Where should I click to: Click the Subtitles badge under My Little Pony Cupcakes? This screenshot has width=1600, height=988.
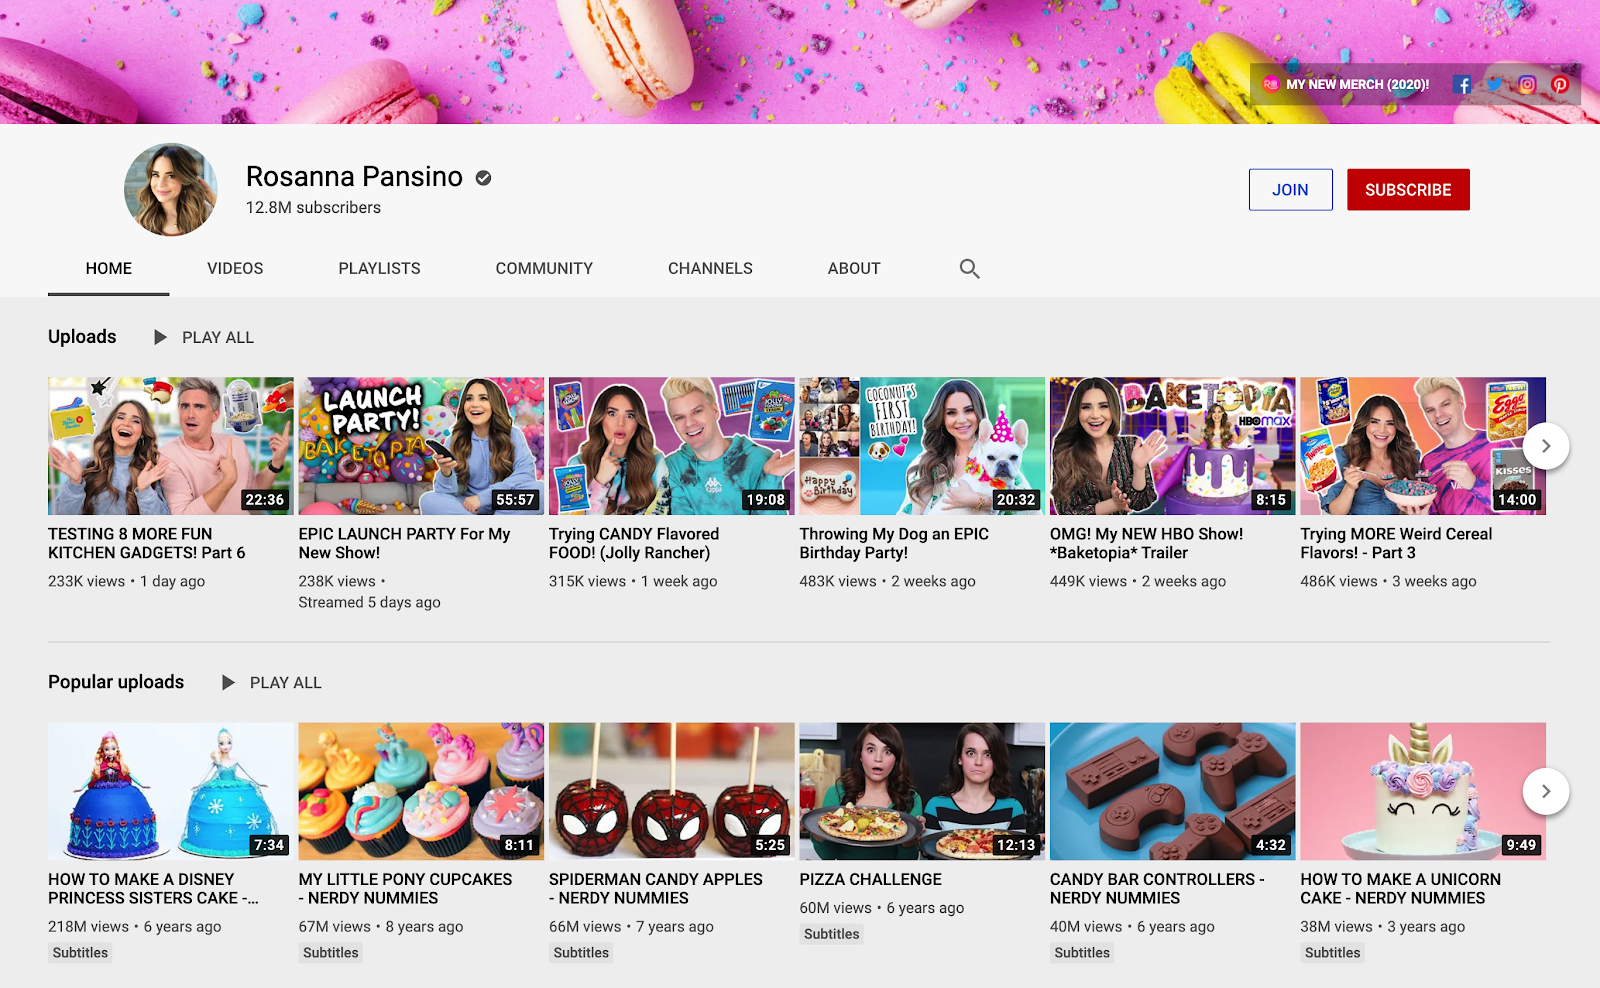331,953
